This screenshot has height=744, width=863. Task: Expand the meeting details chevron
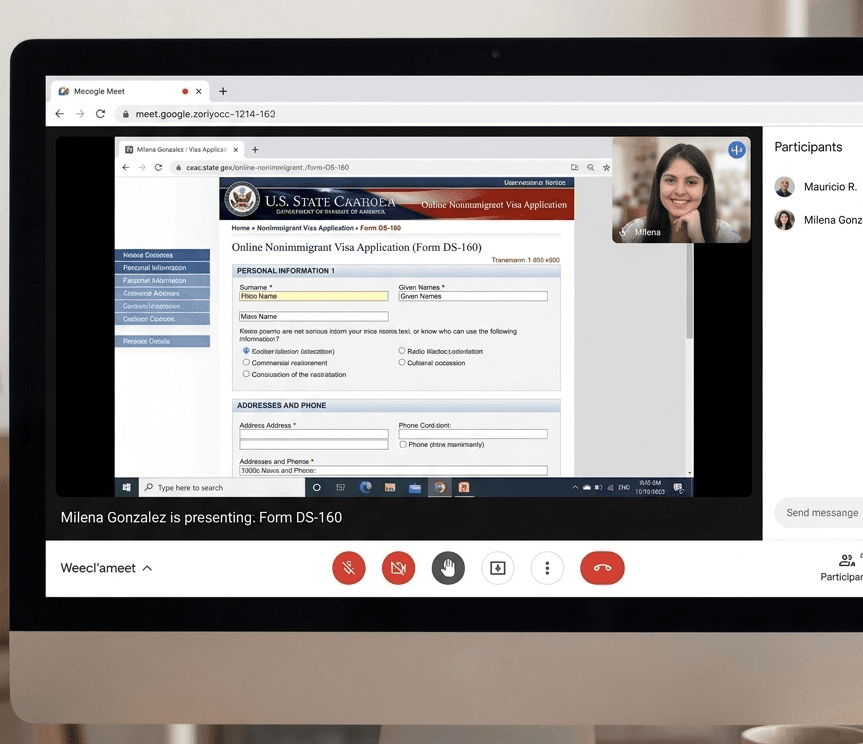point(148,568)
